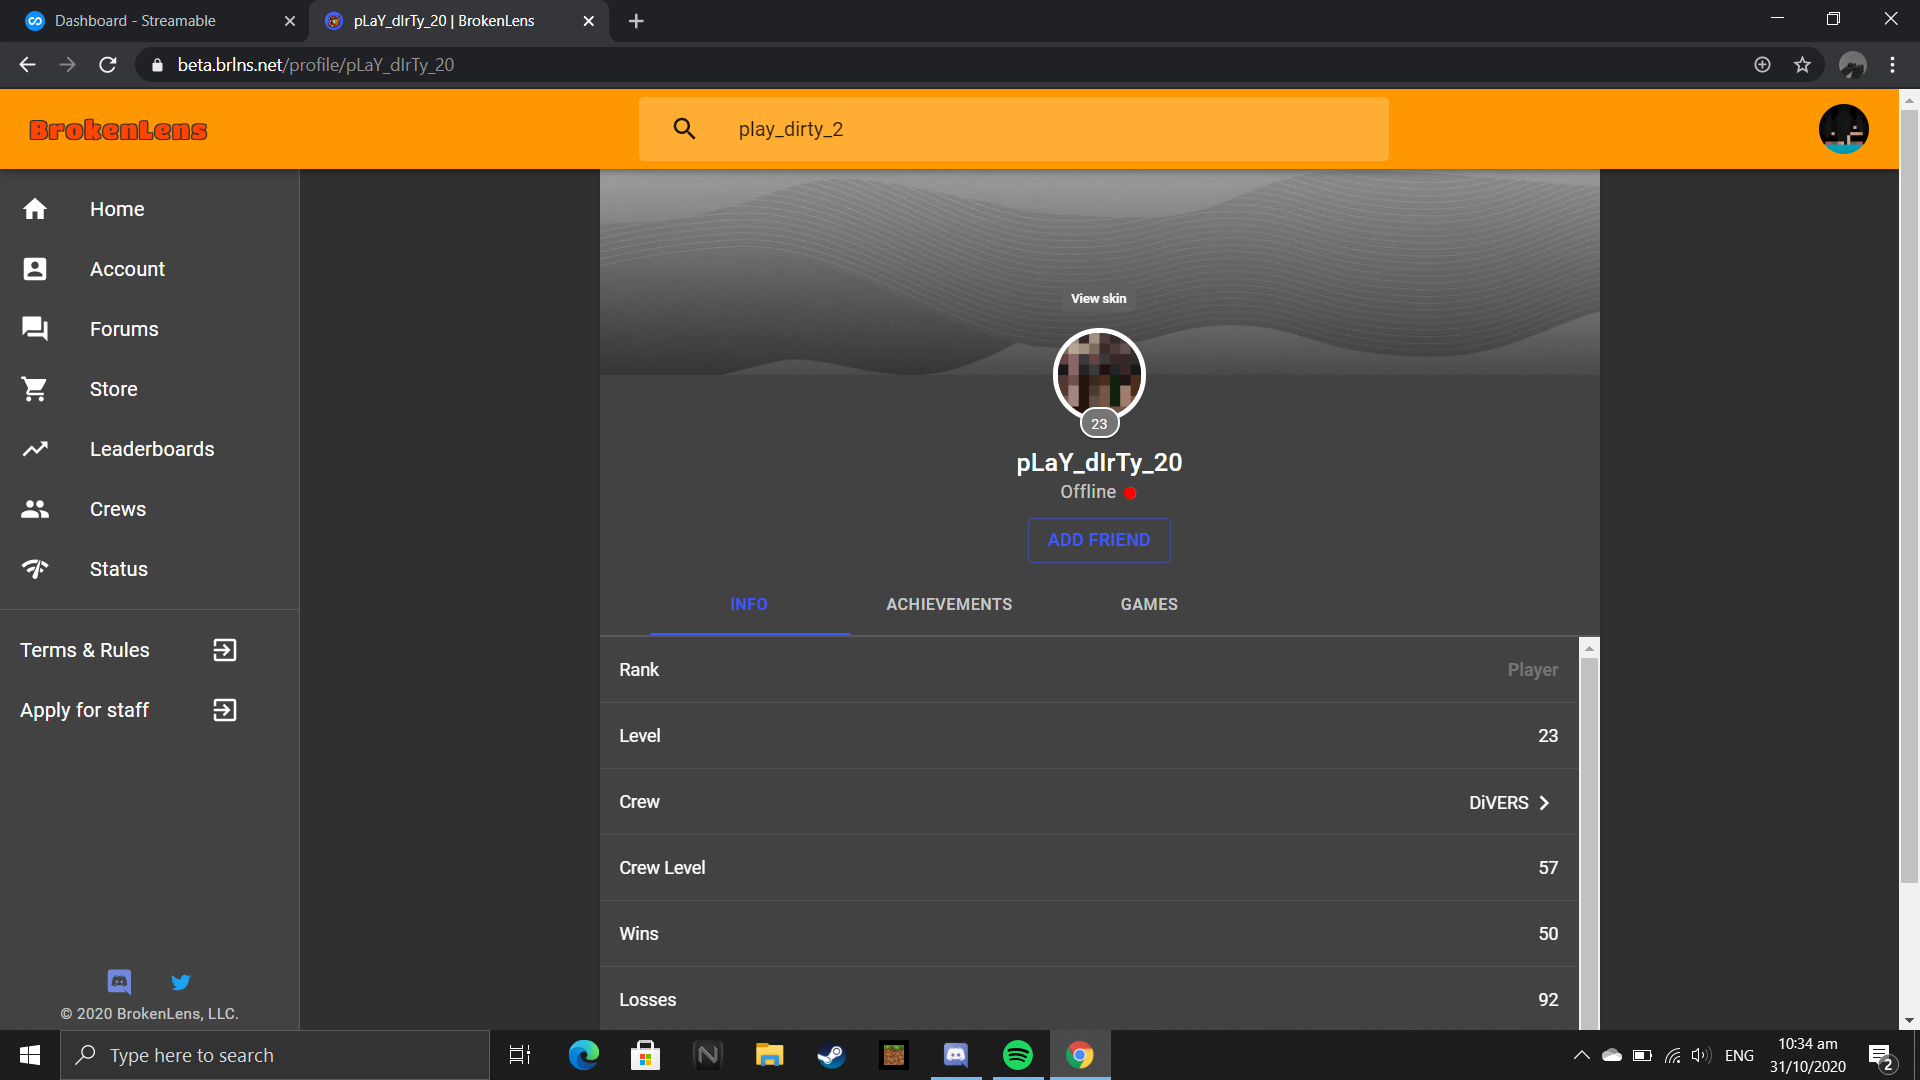Click the Windows taskbar search box

pyautogui.click(x=275, y=1055)
